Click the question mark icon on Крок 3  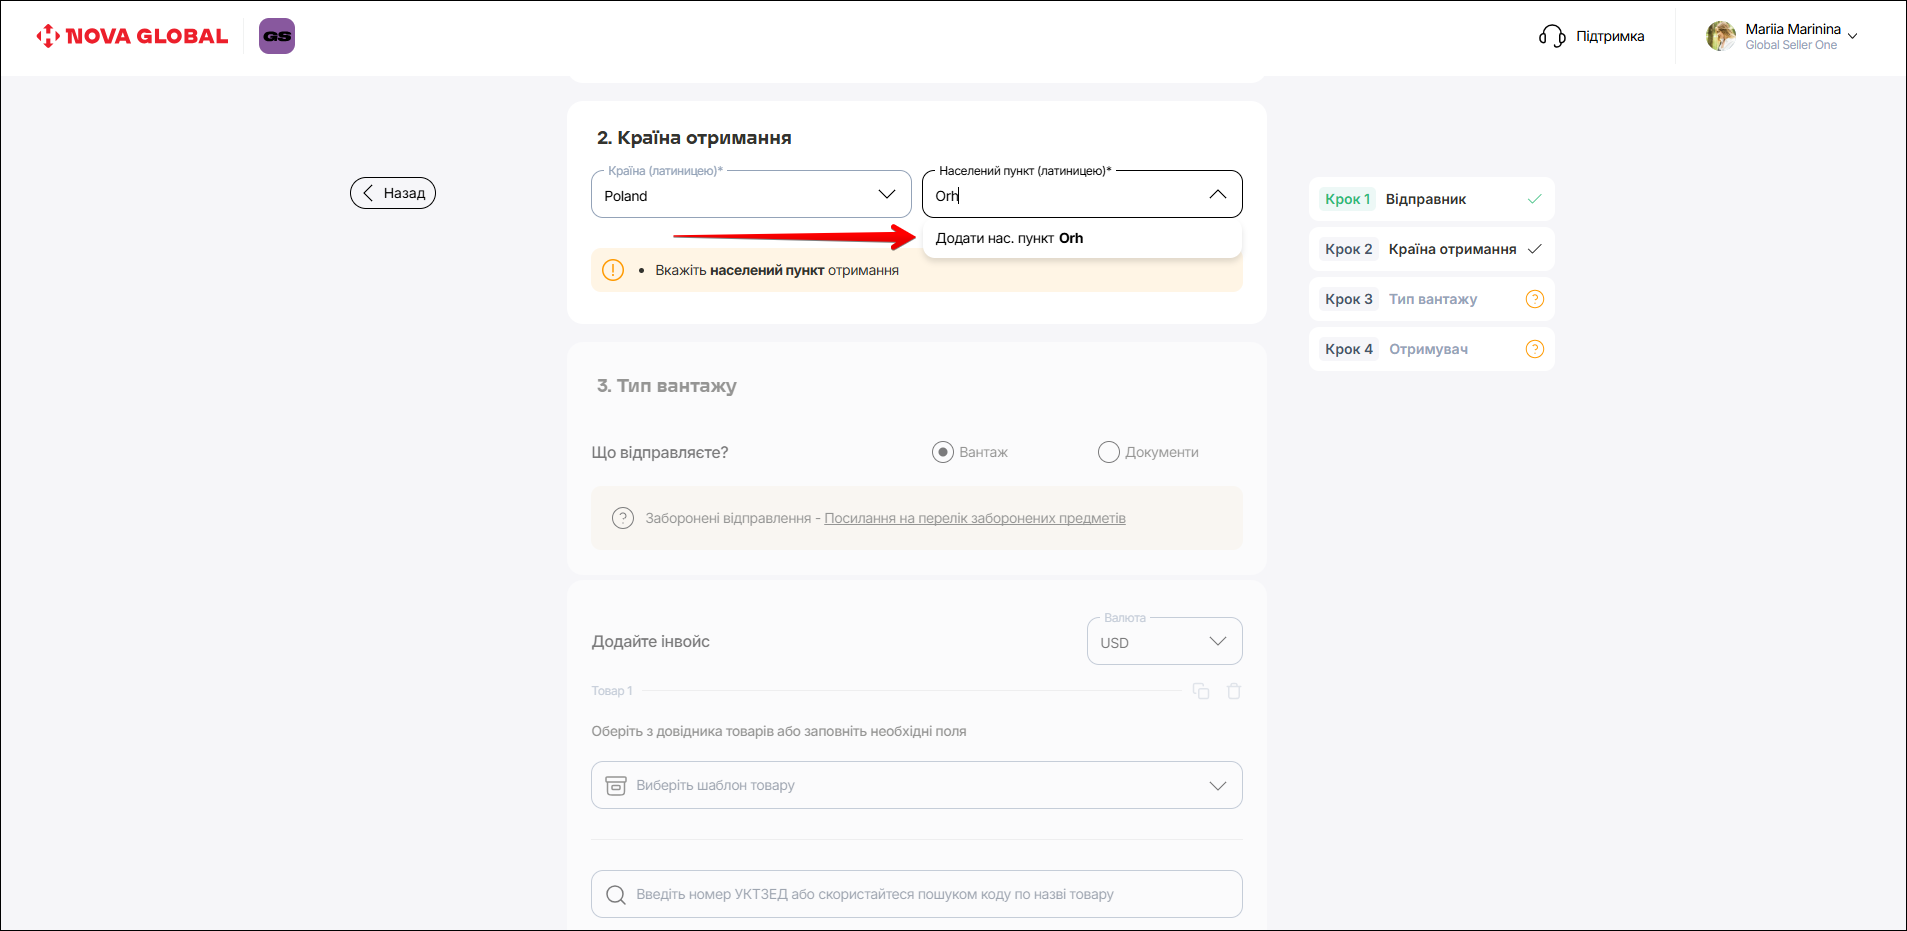click(1534, 299)
